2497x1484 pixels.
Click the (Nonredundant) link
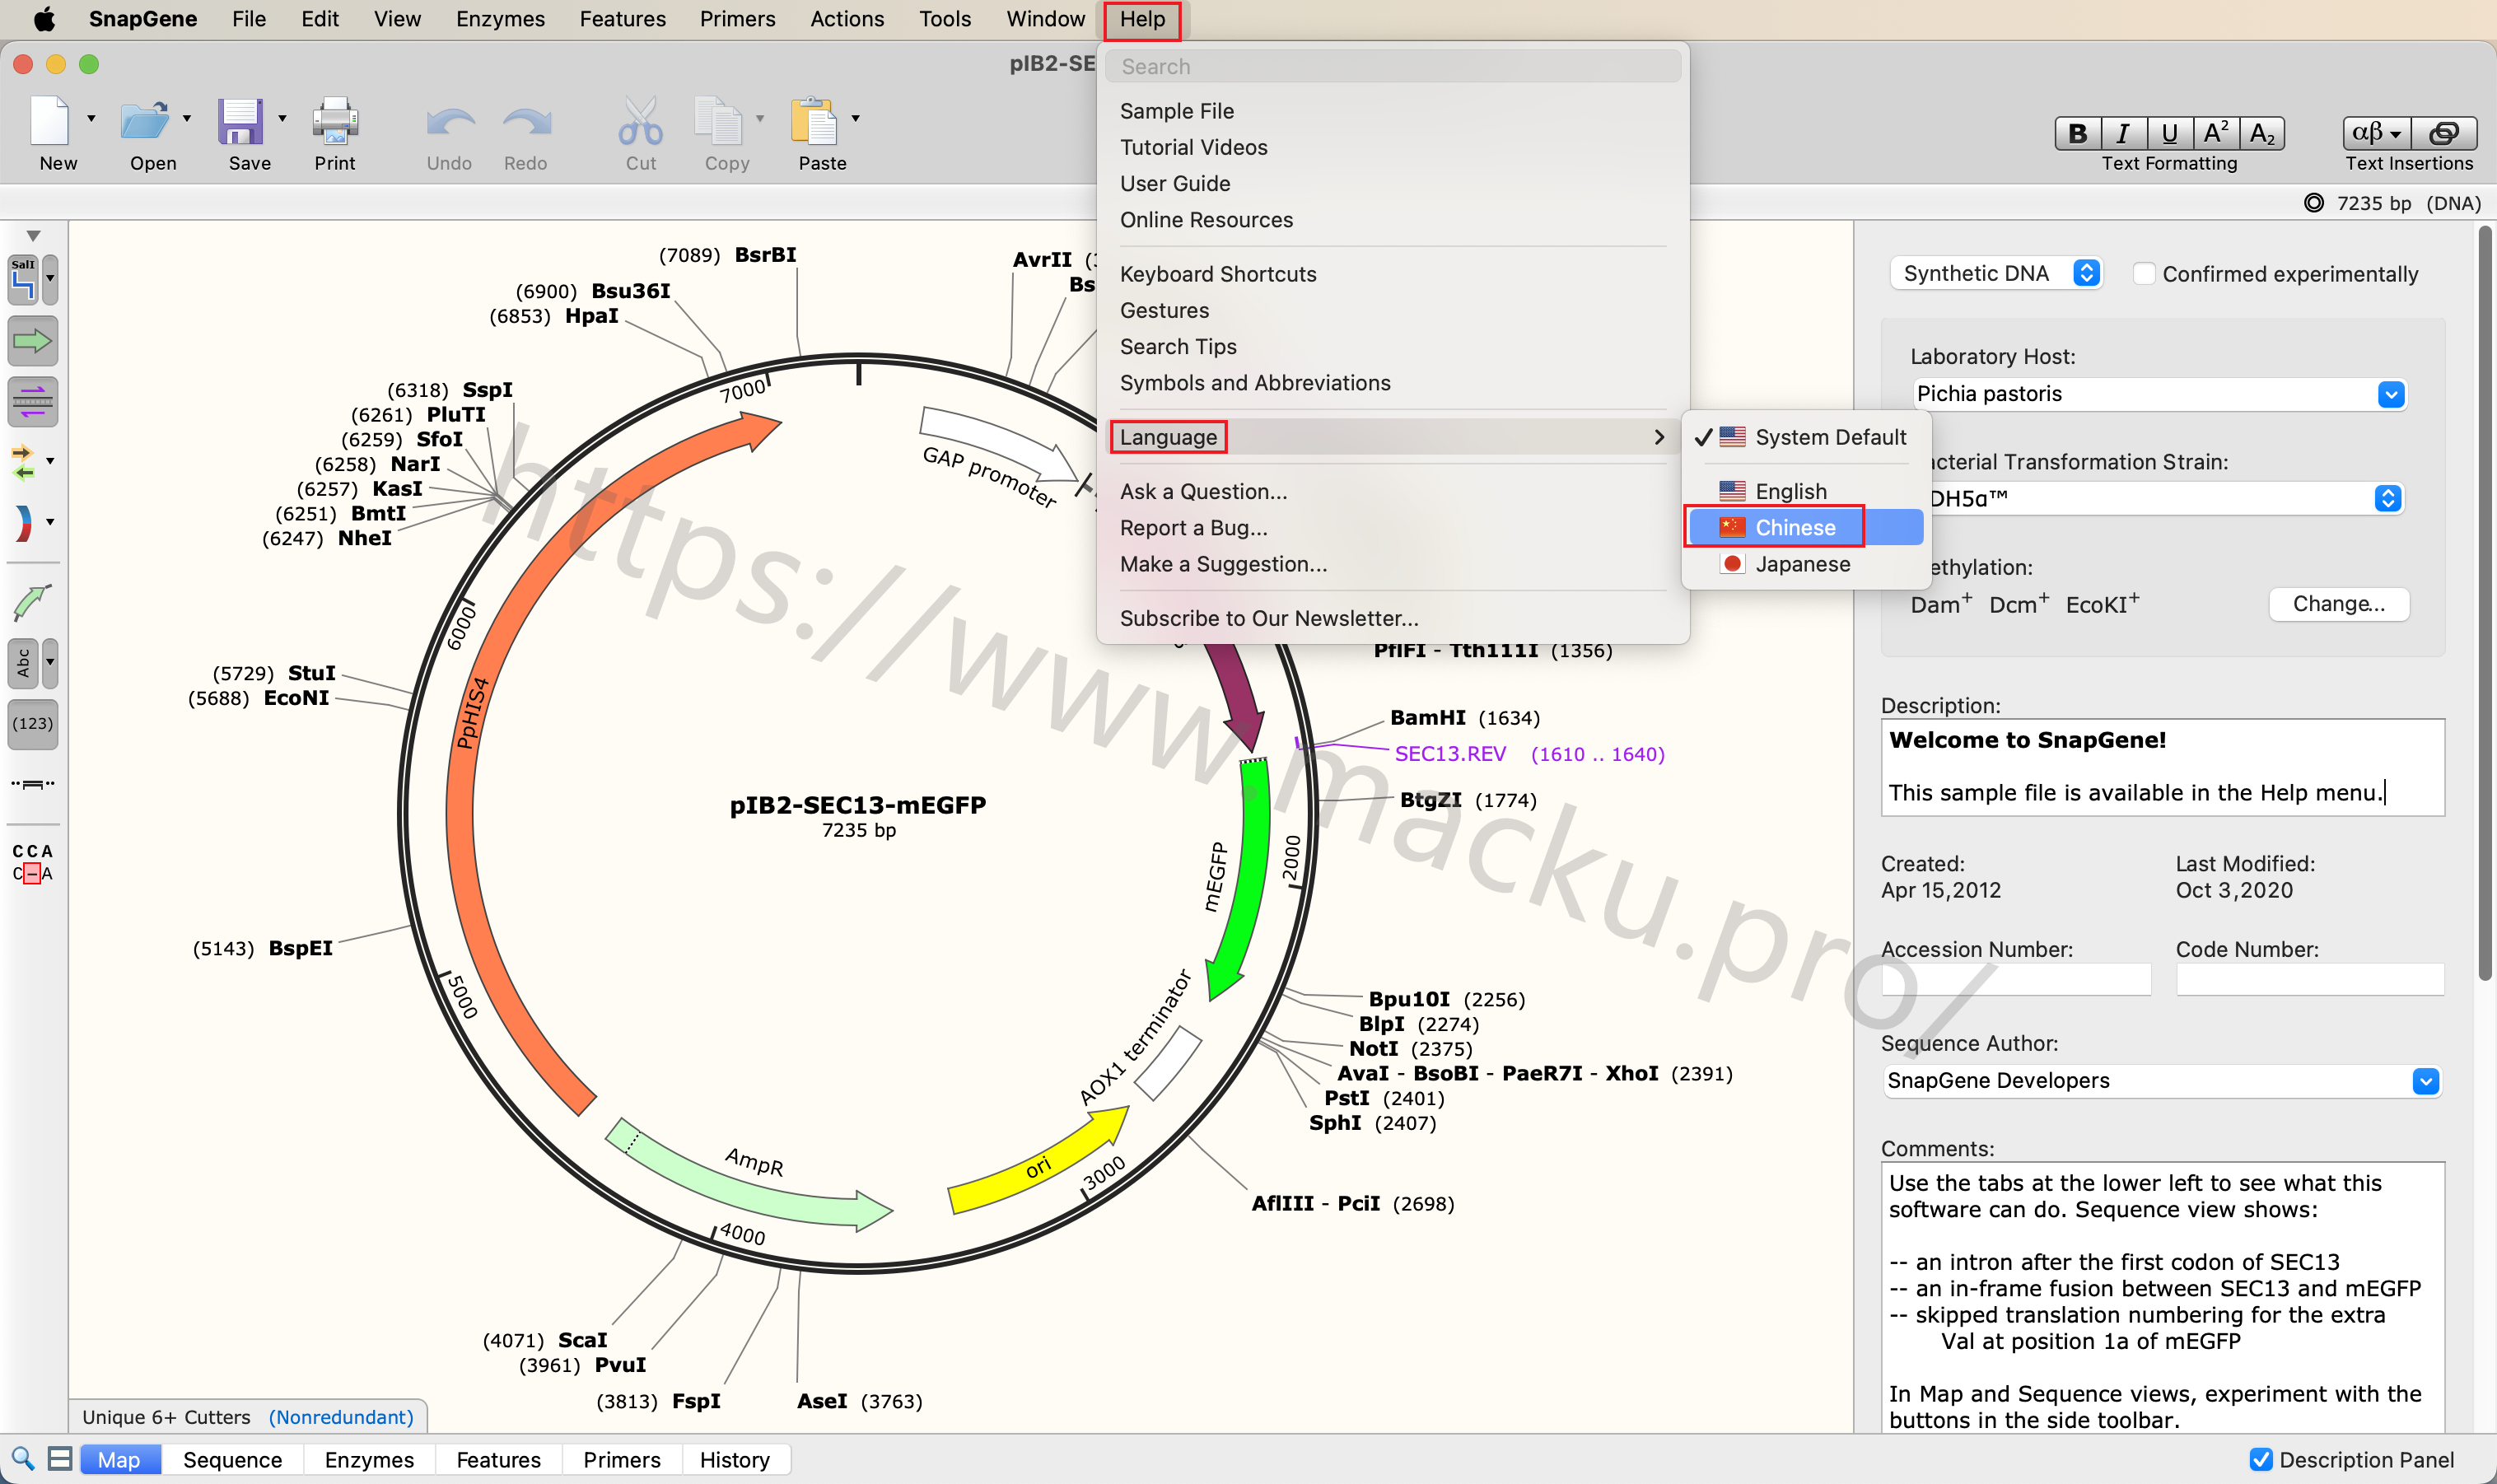tap(341, 1417)
